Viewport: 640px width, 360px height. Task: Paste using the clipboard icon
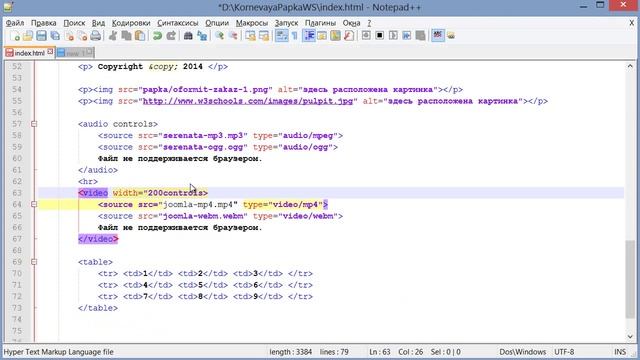[140, 36]
